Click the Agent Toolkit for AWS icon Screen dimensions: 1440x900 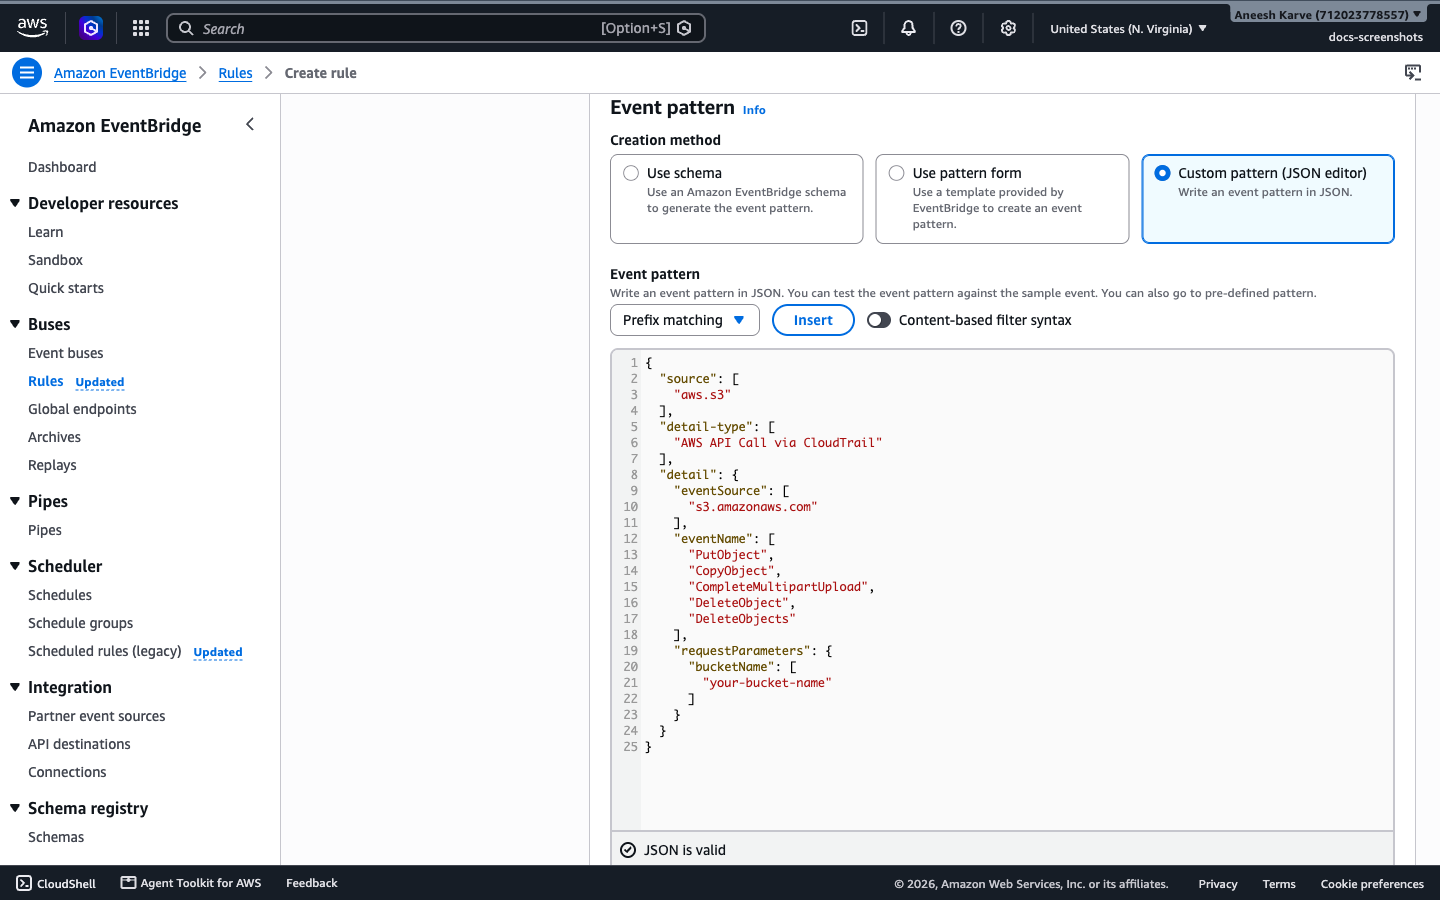pyautogui.click(x=128, y=882)
